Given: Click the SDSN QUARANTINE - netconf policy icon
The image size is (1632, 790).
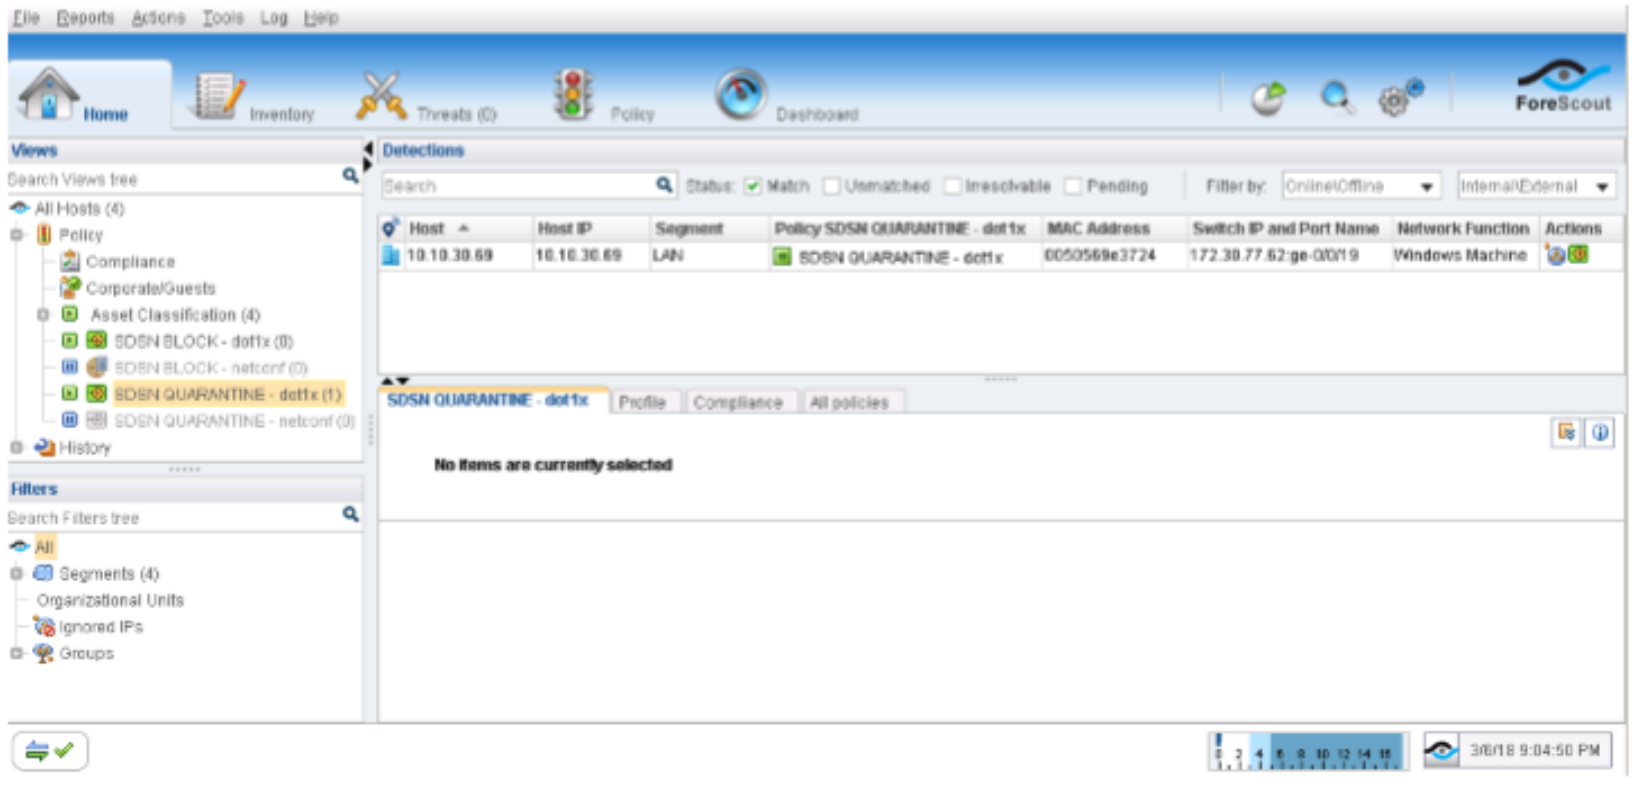Looking at the screenshot, I should 97,421.
